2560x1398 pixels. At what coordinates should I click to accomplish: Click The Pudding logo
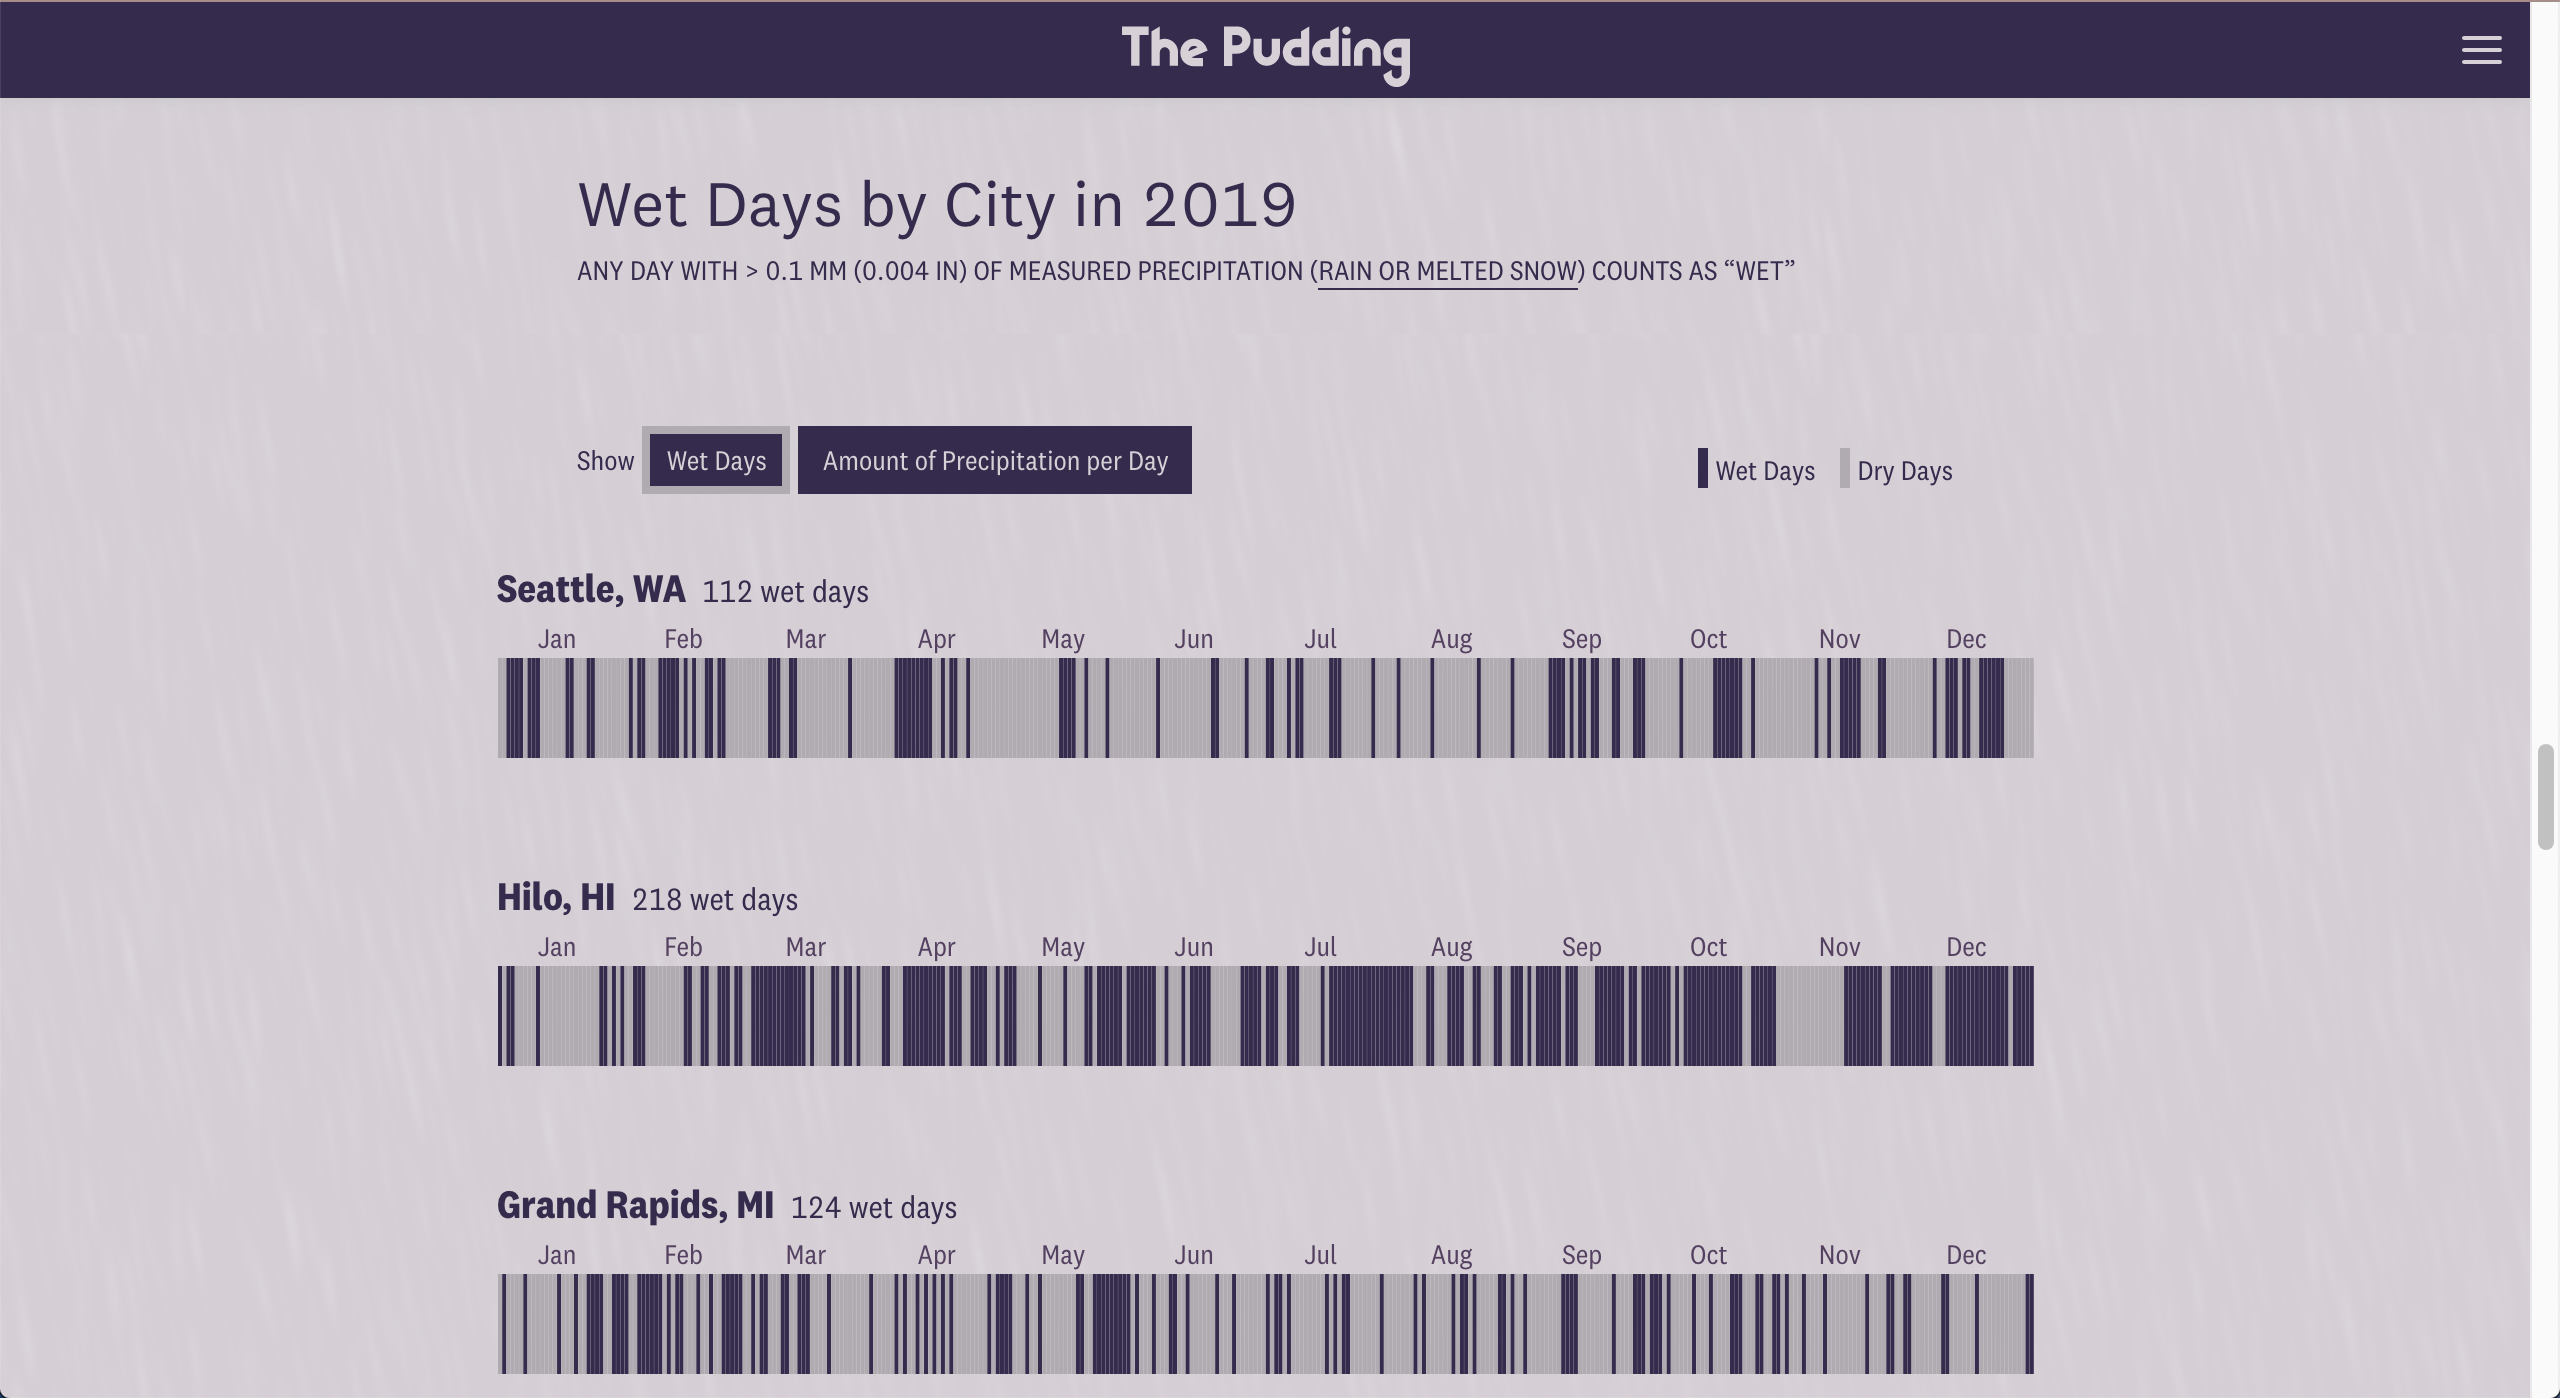click(x=1266, y=53)
